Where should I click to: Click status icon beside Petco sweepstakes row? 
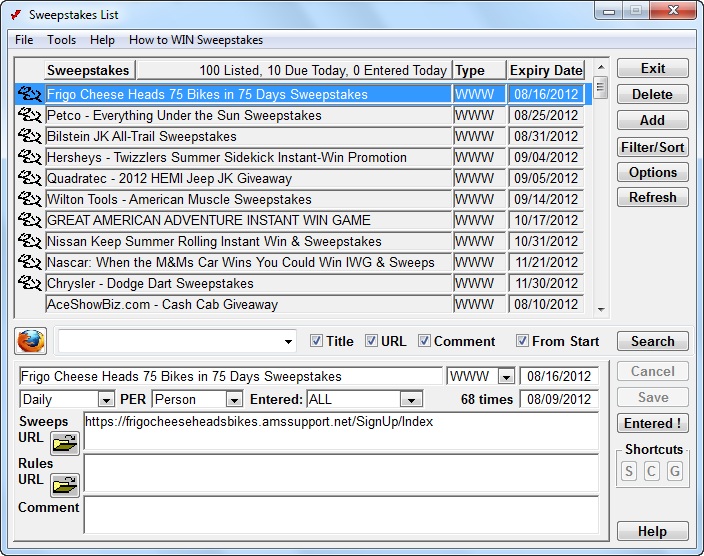tap(30, 115)
